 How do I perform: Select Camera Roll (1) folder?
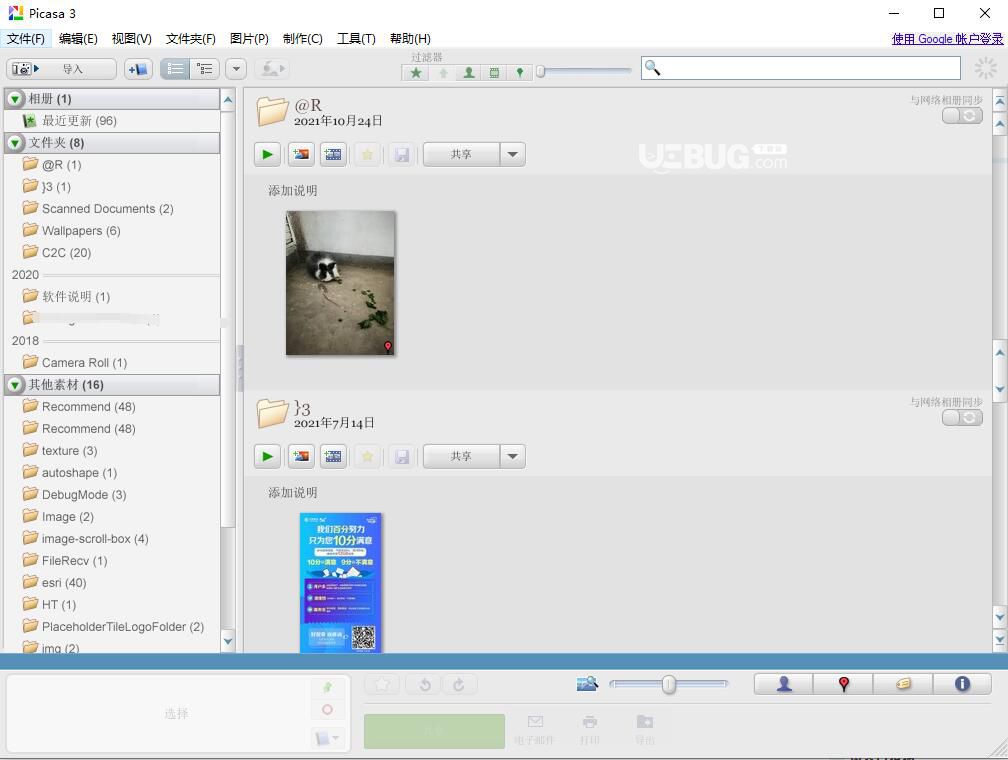click(84, 363)
